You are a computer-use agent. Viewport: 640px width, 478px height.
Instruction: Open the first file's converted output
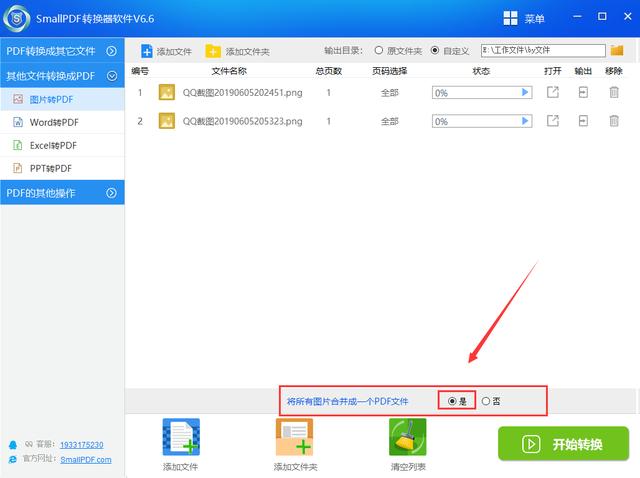click(553, 92)
